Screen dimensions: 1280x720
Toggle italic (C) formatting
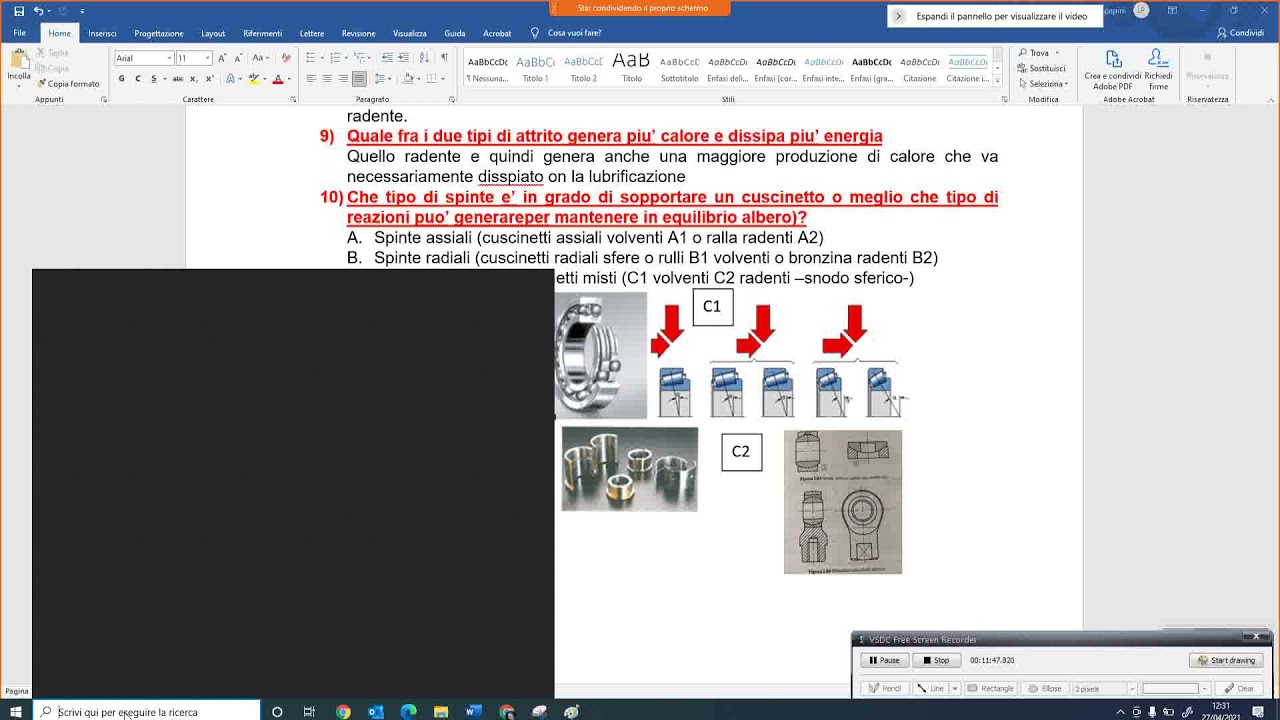(137, 79)
